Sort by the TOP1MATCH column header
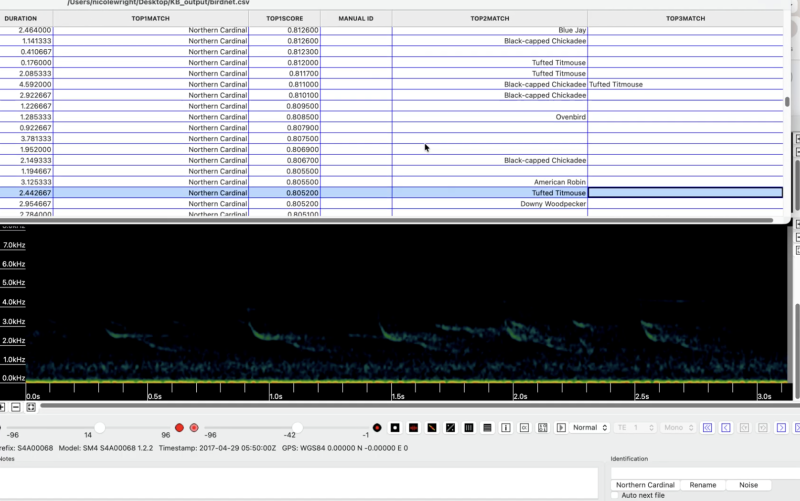 (151, 18)
